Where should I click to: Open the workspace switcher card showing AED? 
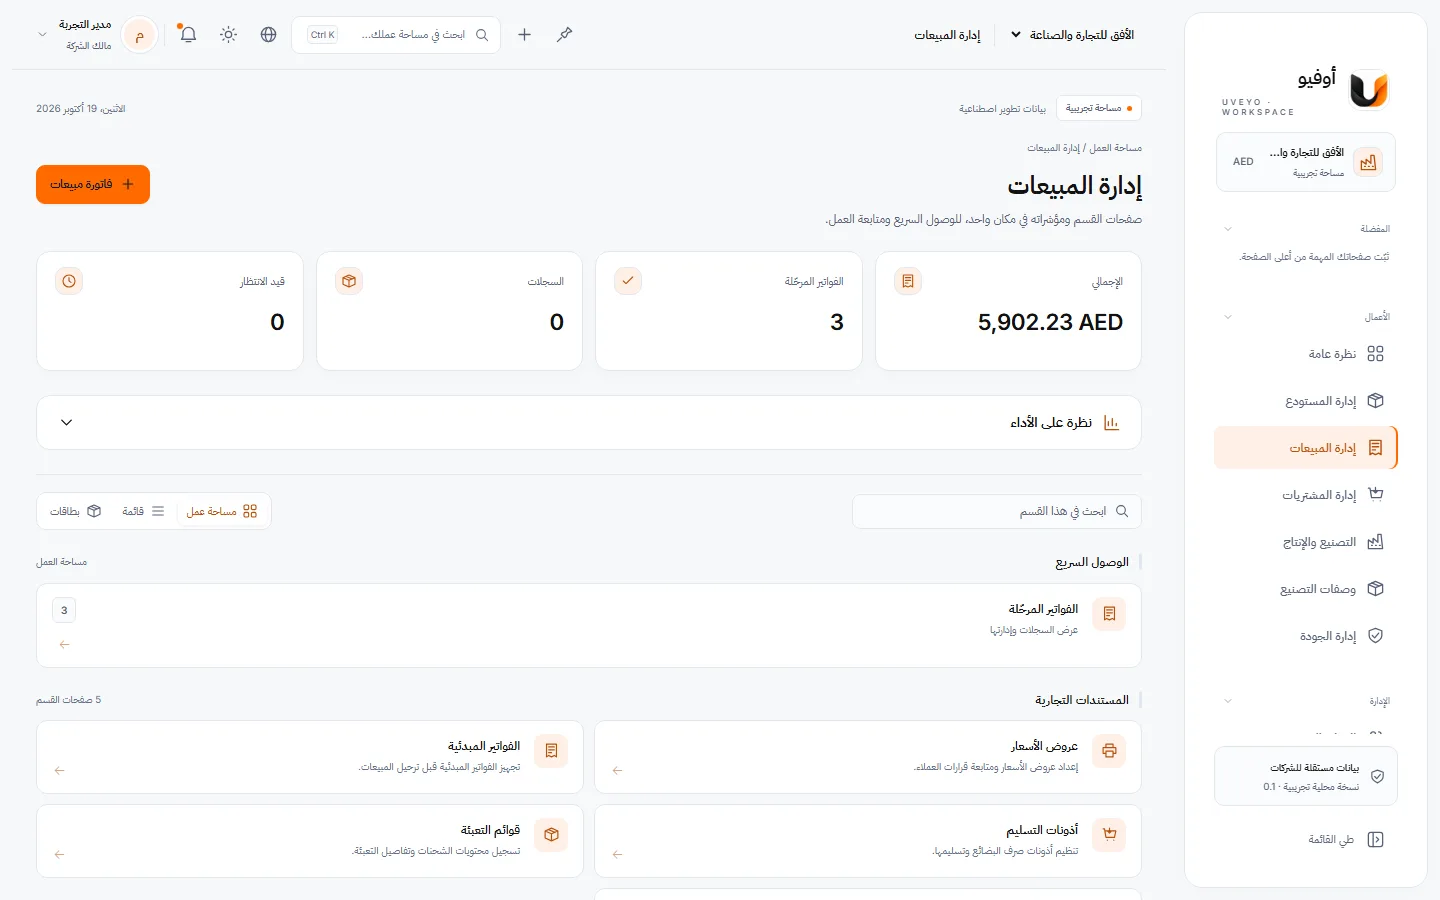(1305, 162)
